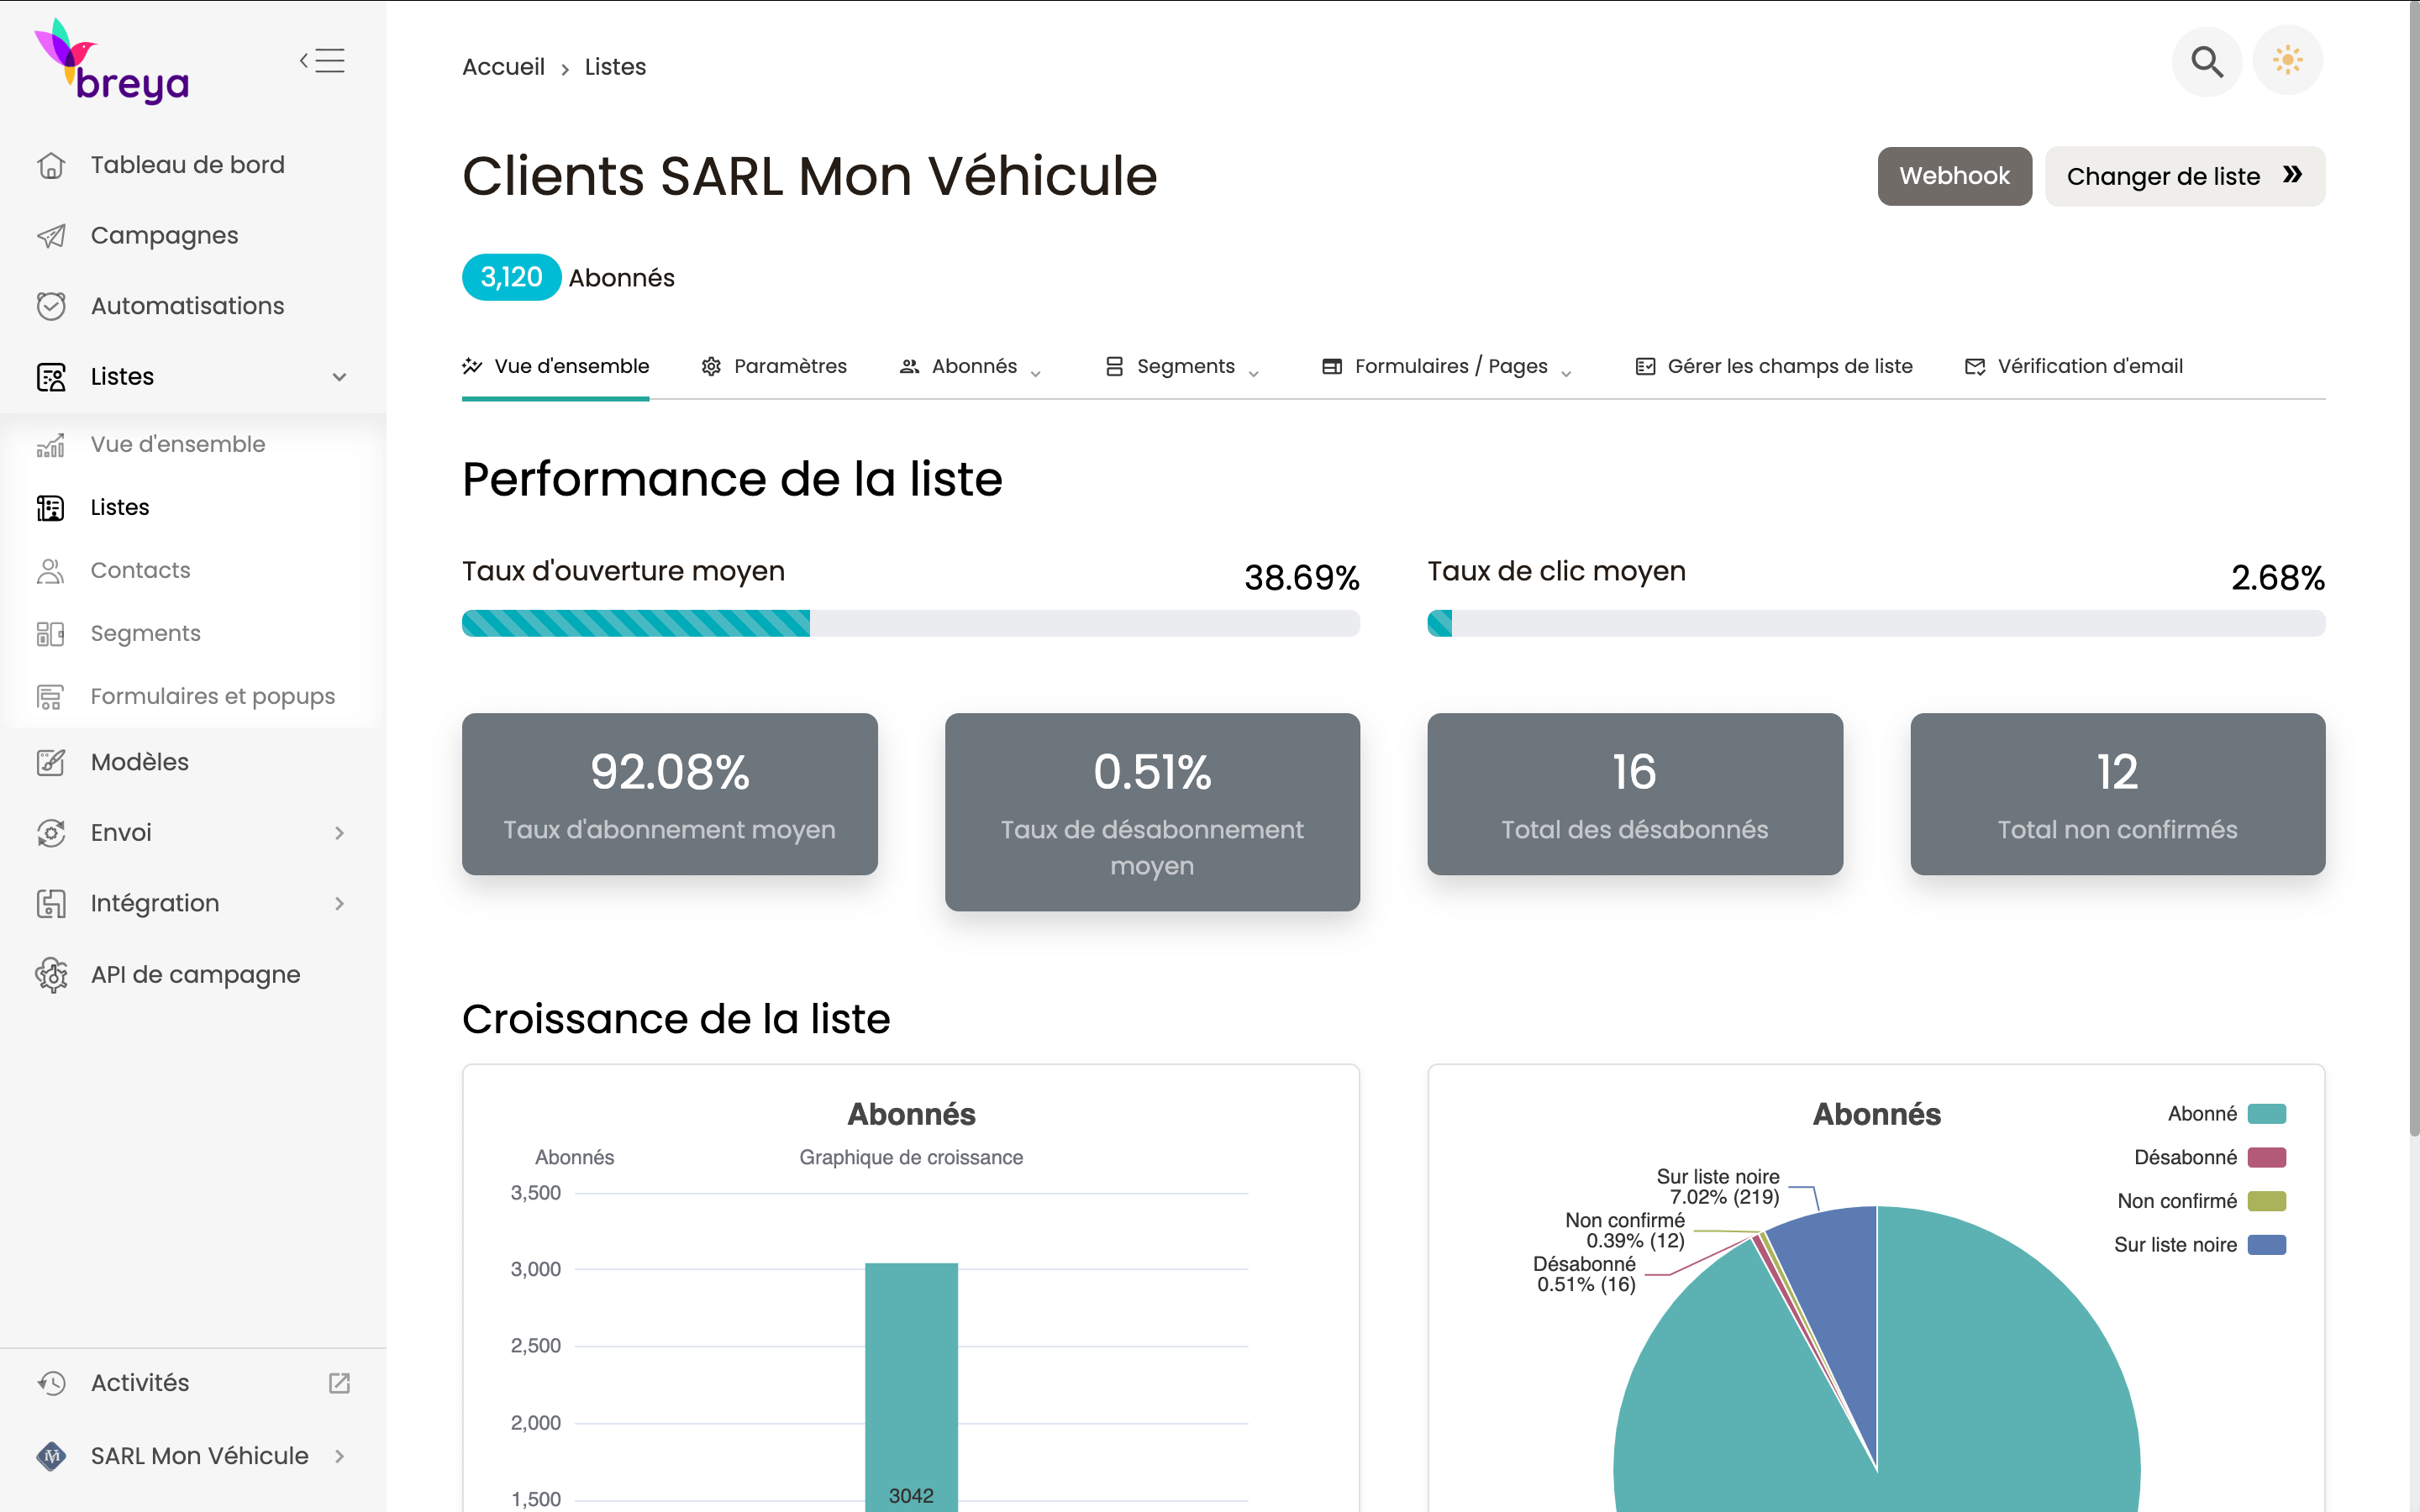Click the Automatisations clock icon
This screenshot has width=2420, height=1512.
click(51, 306)
